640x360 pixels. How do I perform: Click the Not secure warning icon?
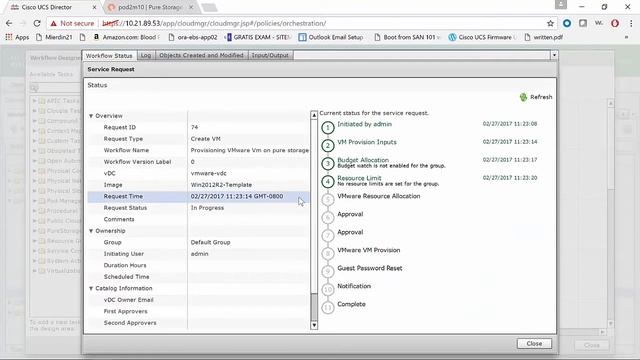tap(53, 24)
